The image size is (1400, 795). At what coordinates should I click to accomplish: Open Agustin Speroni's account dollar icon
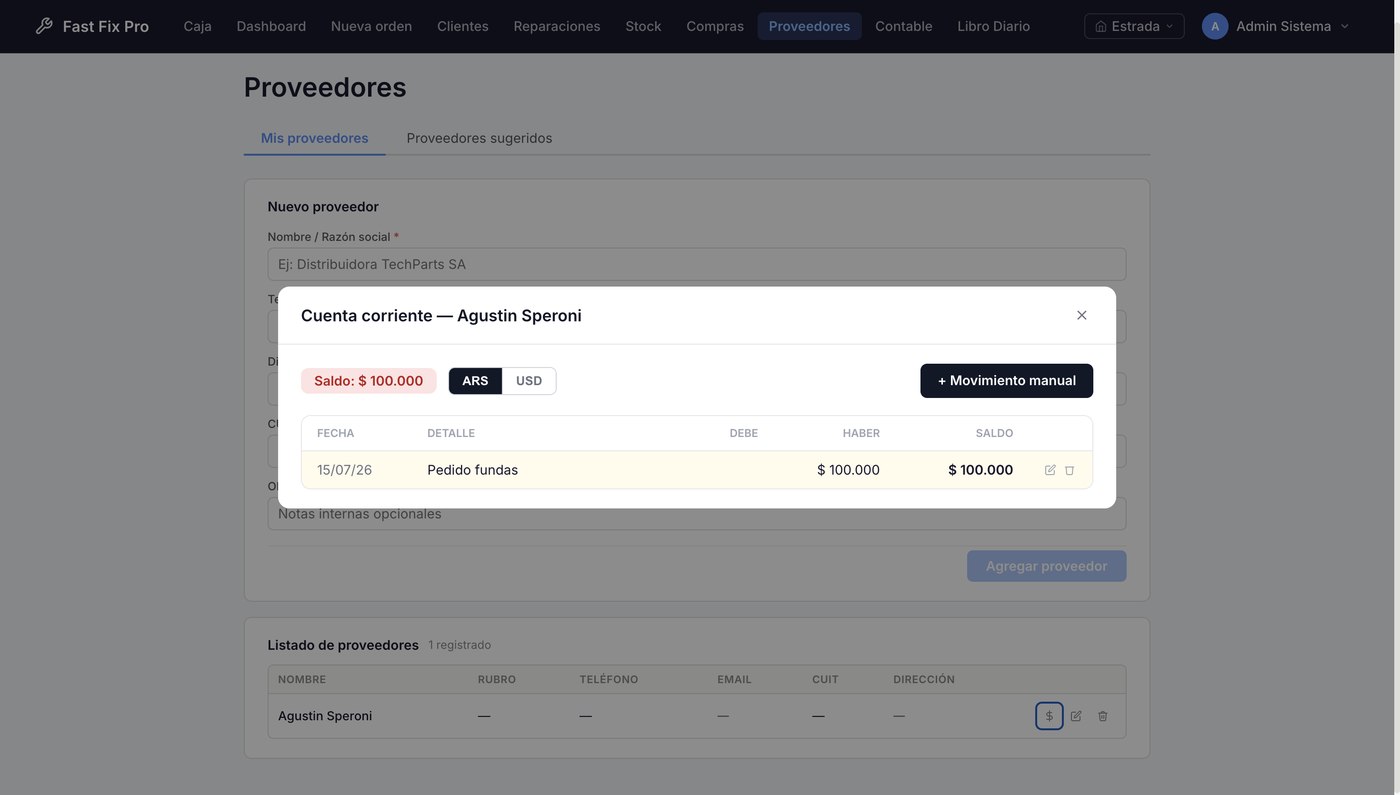coord(1049,716)
